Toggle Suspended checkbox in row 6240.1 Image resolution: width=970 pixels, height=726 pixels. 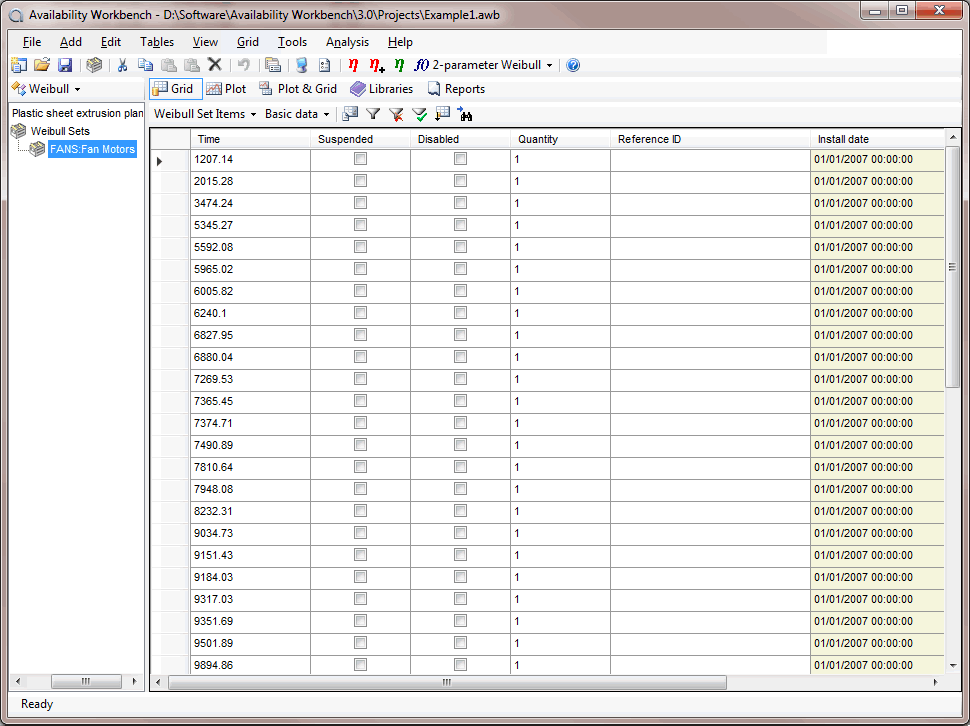point(360,313)
